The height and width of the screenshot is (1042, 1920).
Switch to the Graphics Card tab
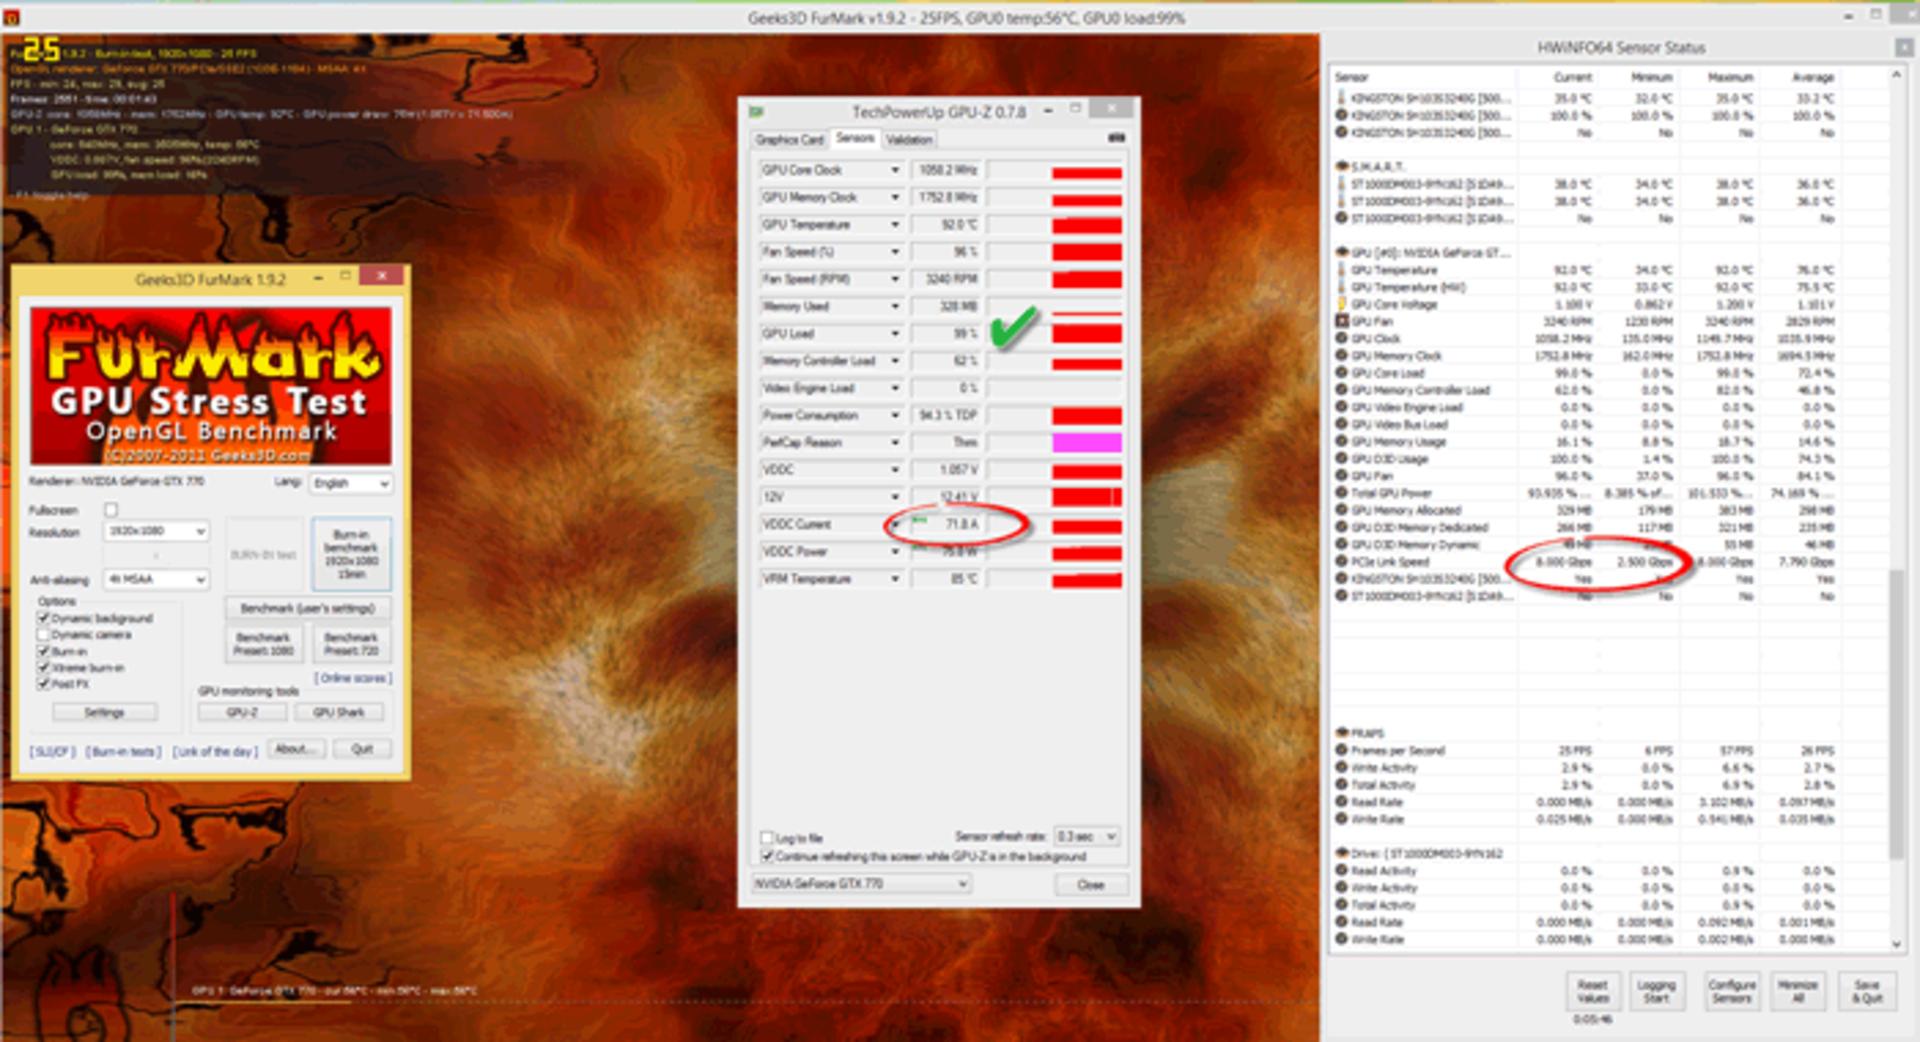pyautogui.click(x=789, y=140)
